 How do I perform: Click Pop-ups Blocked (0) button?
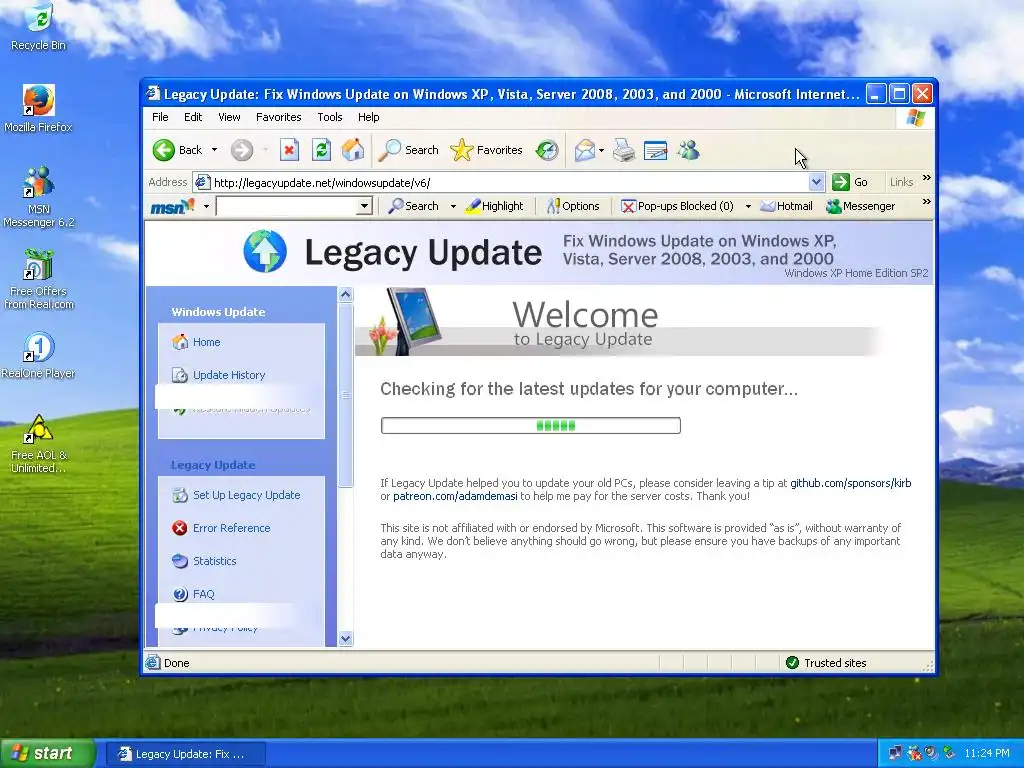click(677, 206)
